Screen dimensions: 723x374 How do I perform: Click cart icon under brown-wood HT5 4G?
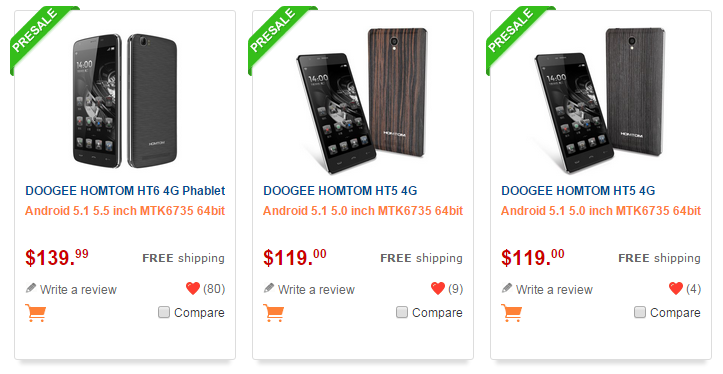[x=273, y=313]
